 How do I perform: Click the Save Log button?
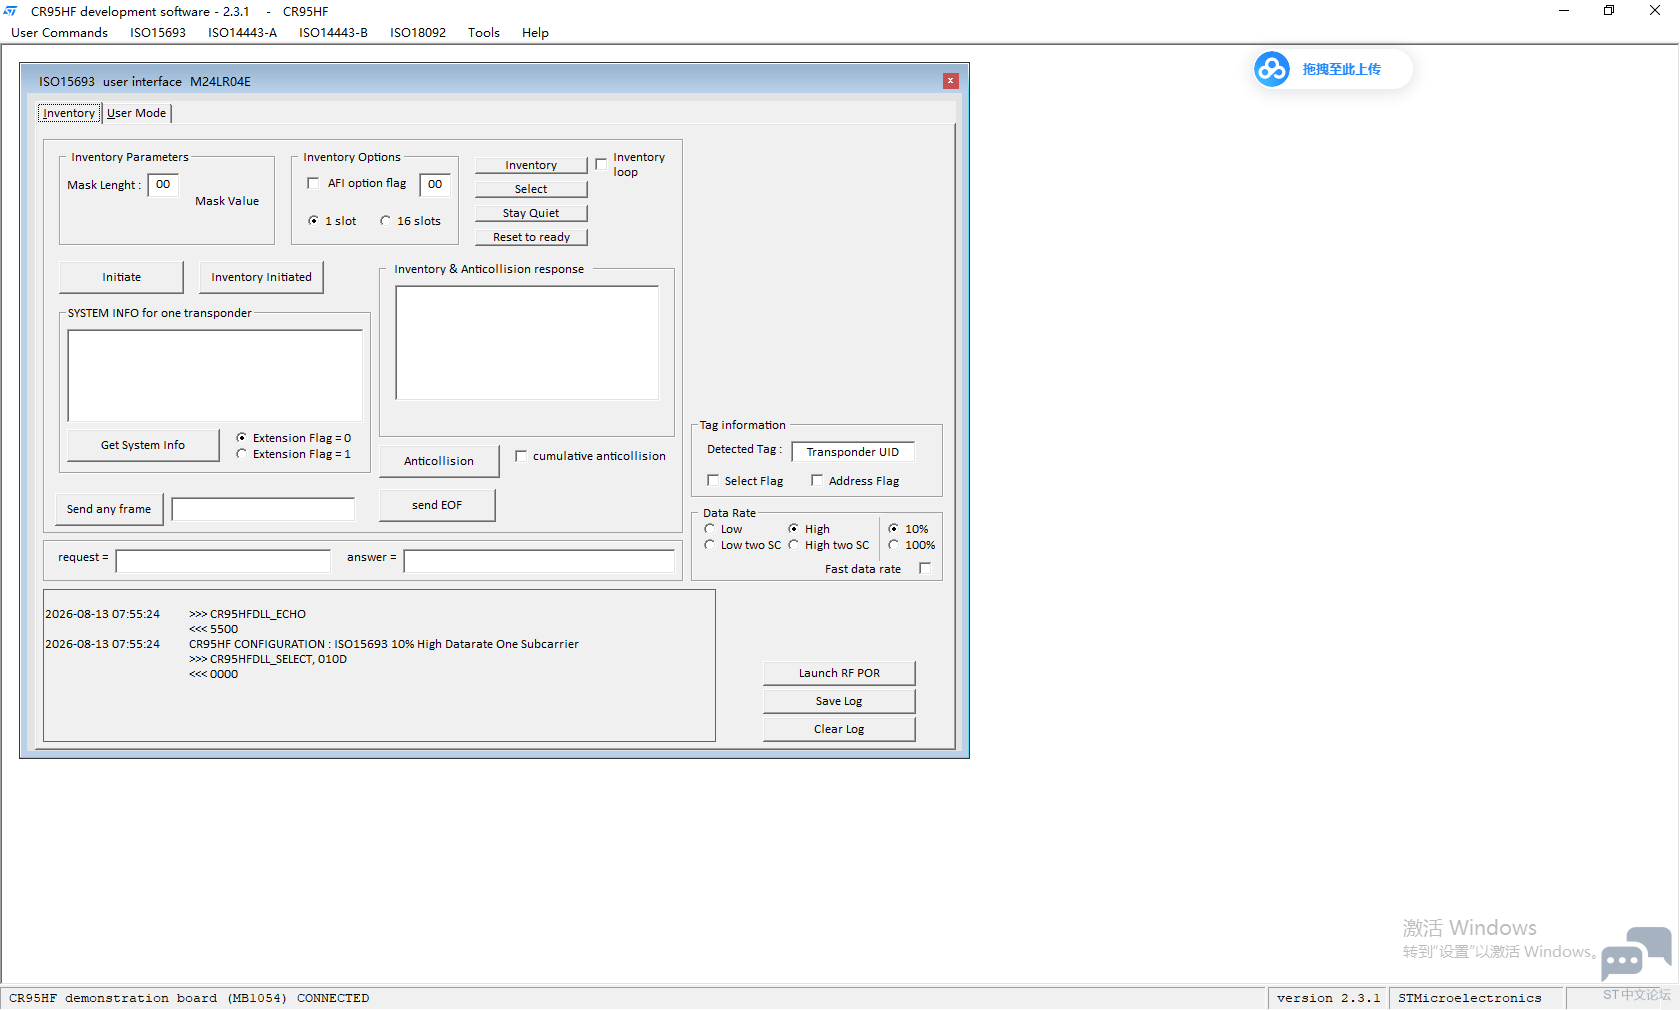click(x=839, y=701)
